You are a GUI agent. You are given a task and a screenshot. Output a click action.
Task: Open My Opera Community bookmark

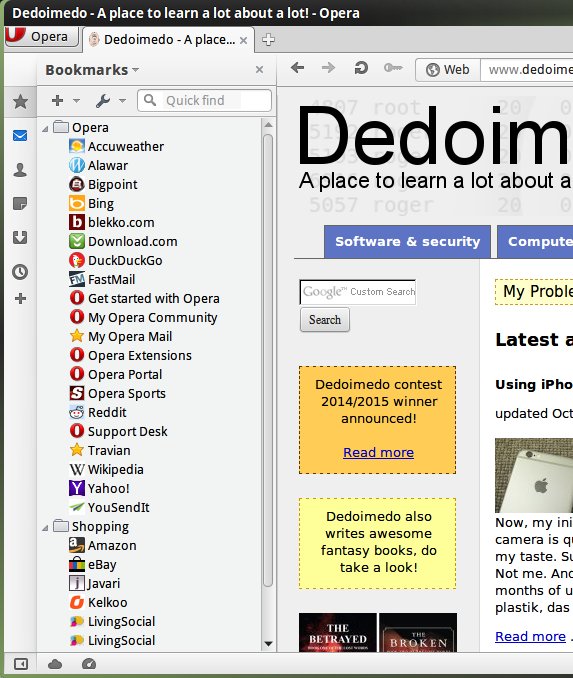(x=143, y=318)
